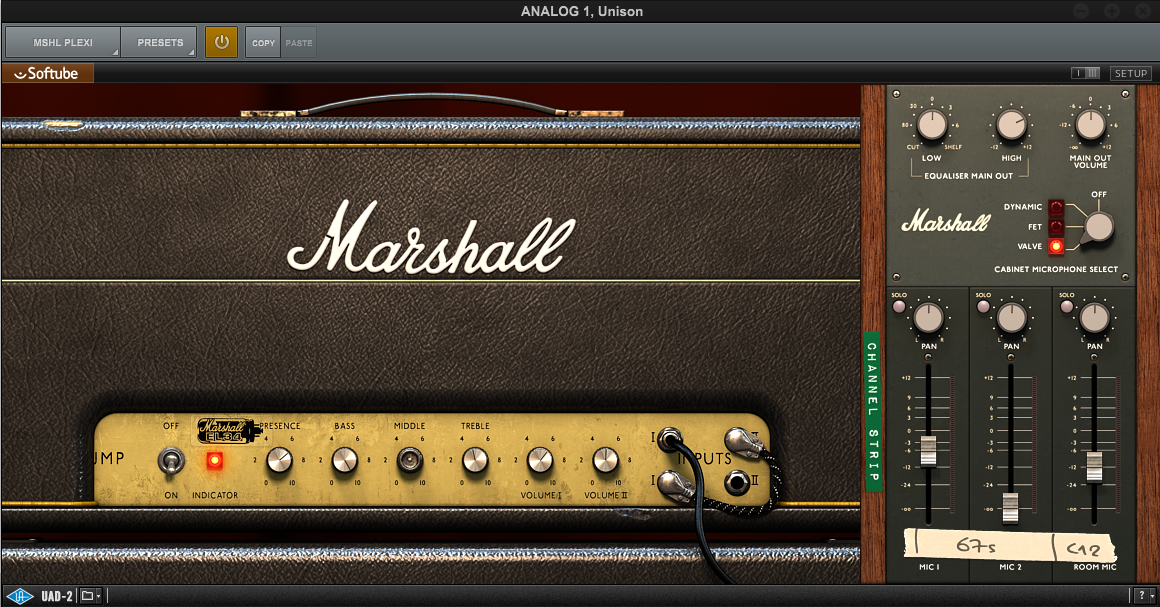Click the MIC 2 PAN knob
1160x607 pixels.
1011,318
